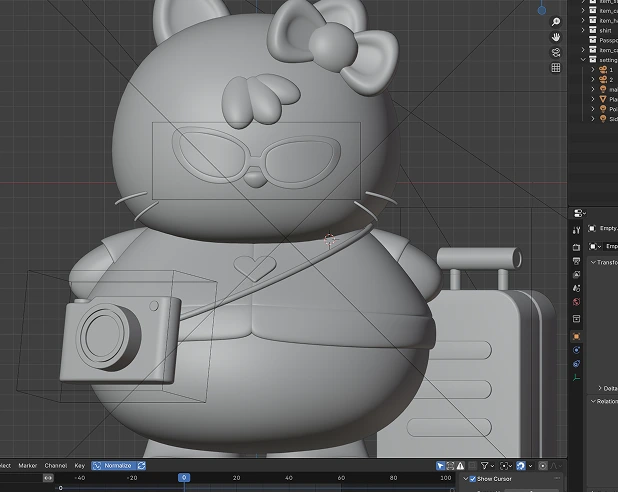Switch orthographic view with the grid icon

(x=556, y=69)
